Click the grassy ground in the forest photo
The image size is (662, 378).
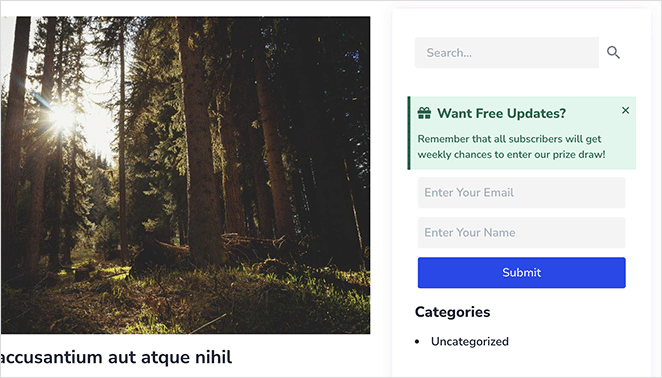[186, 302]
